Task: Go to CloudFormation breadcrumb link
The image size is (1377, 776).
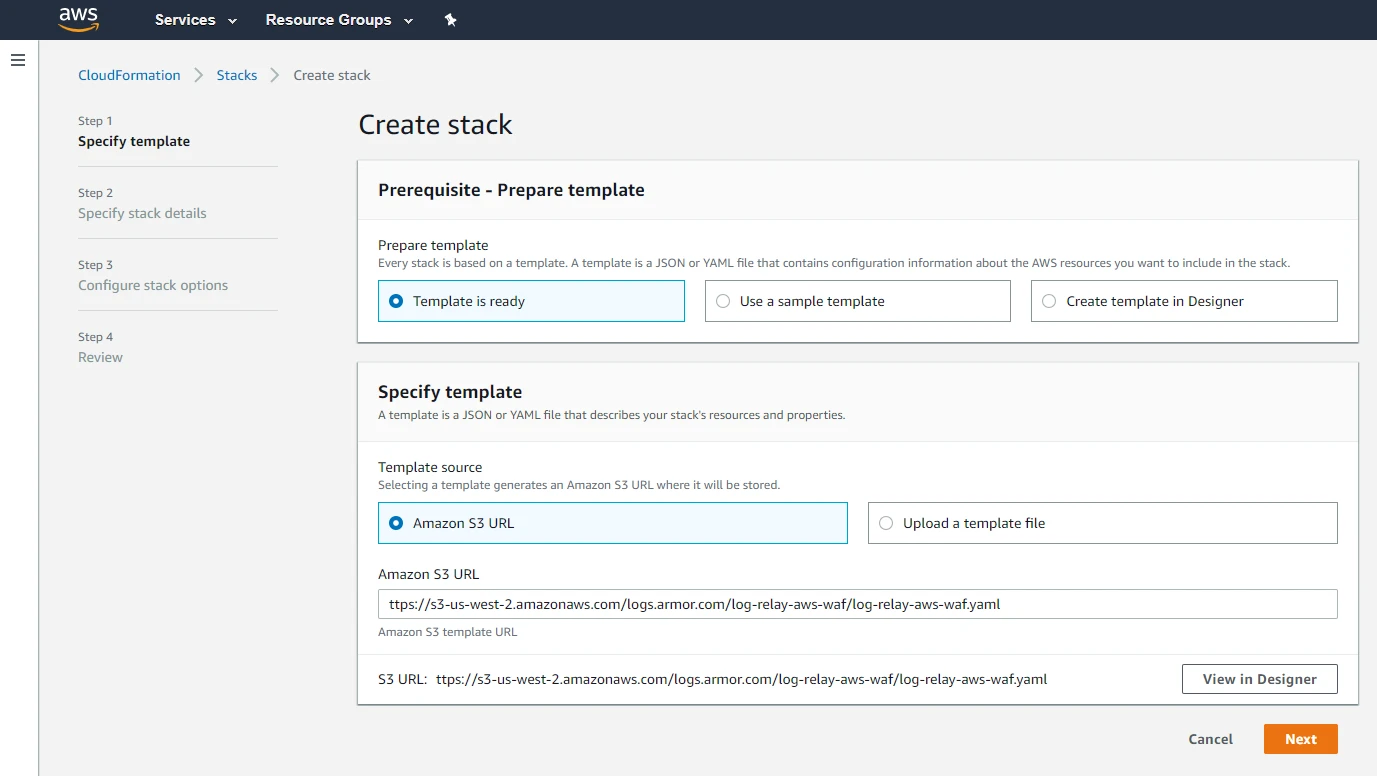Action: (x=129, y=75)
